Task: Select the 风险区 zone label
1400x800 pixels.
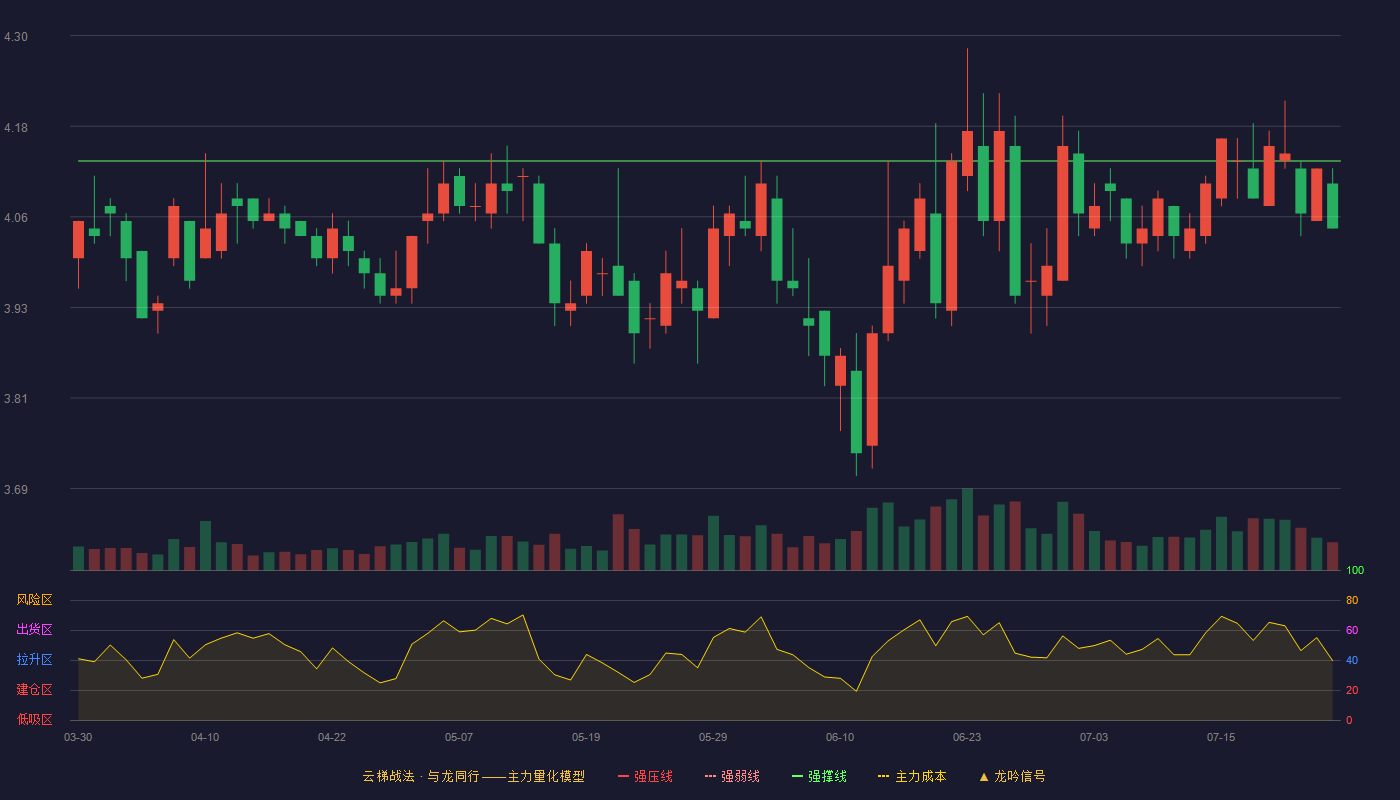Action: click(35, 600)
